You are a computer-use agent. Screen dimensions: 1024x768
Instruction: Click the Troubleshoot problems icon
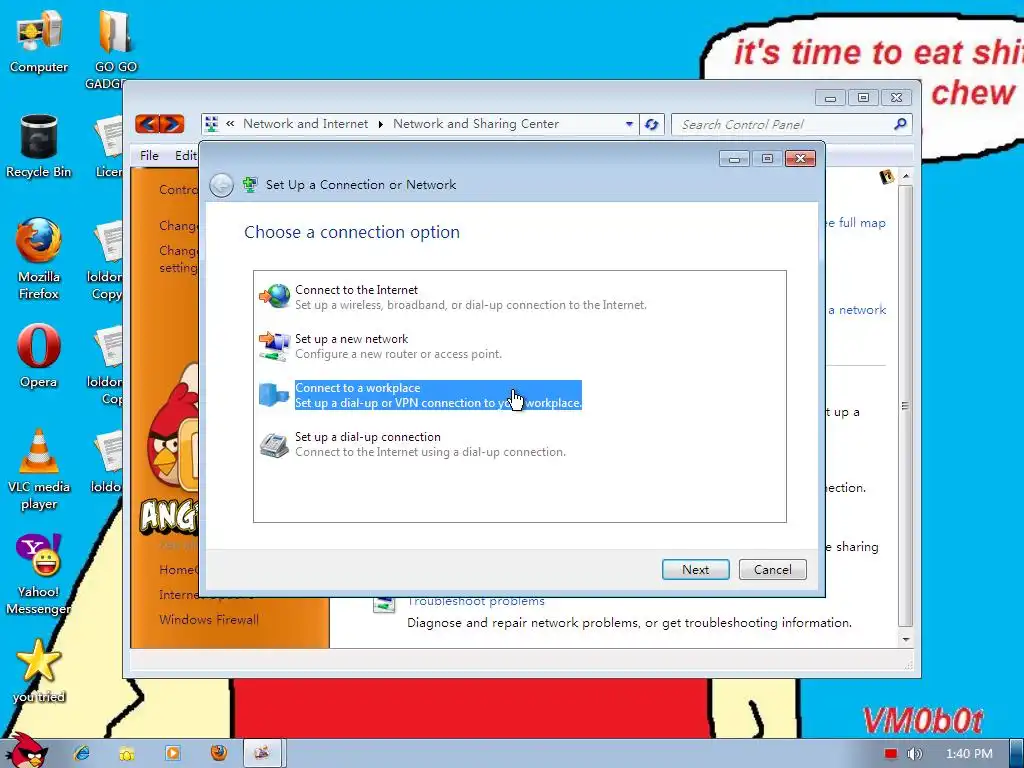(384, 604)
